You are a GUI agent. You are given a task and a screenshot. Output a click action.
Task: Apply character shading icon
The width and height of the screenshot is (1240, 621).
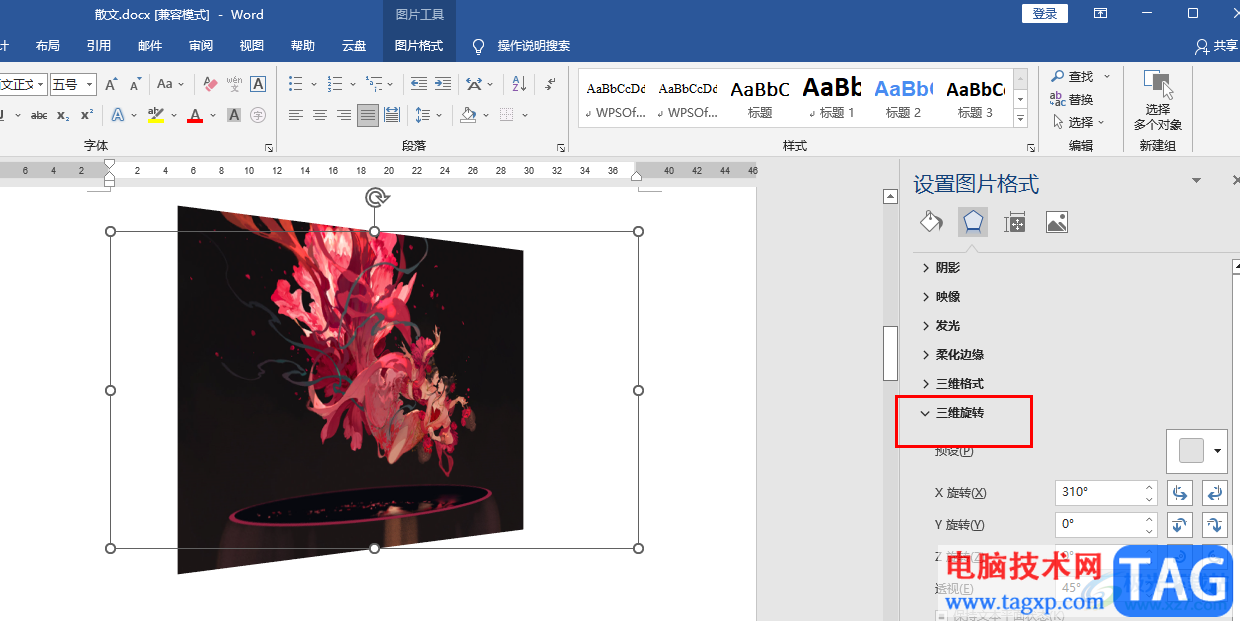pos(234,115)
